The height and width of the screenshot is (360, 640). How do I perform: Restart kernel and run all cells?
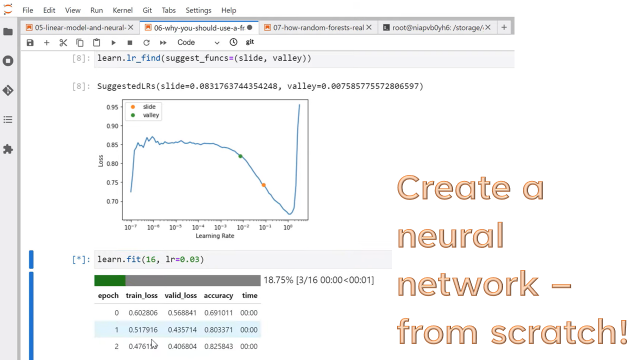[x=163, y=42]
